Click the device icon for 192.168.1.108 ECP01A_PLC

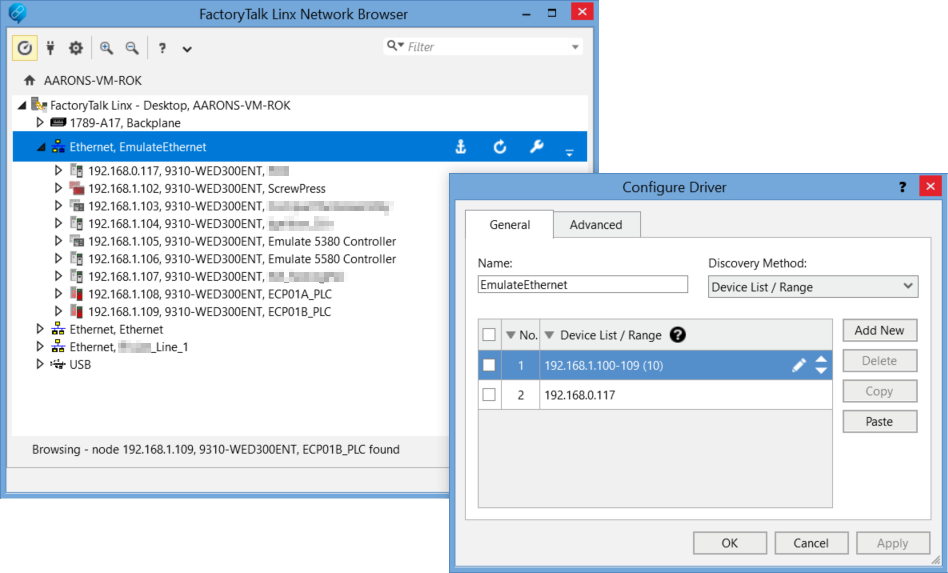coord(77,294)
